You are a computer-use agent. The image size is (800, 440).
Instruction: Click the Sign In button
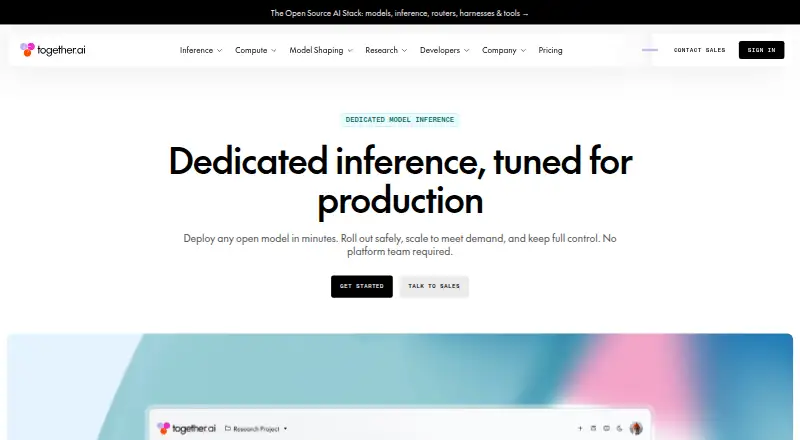click(761, 50)
